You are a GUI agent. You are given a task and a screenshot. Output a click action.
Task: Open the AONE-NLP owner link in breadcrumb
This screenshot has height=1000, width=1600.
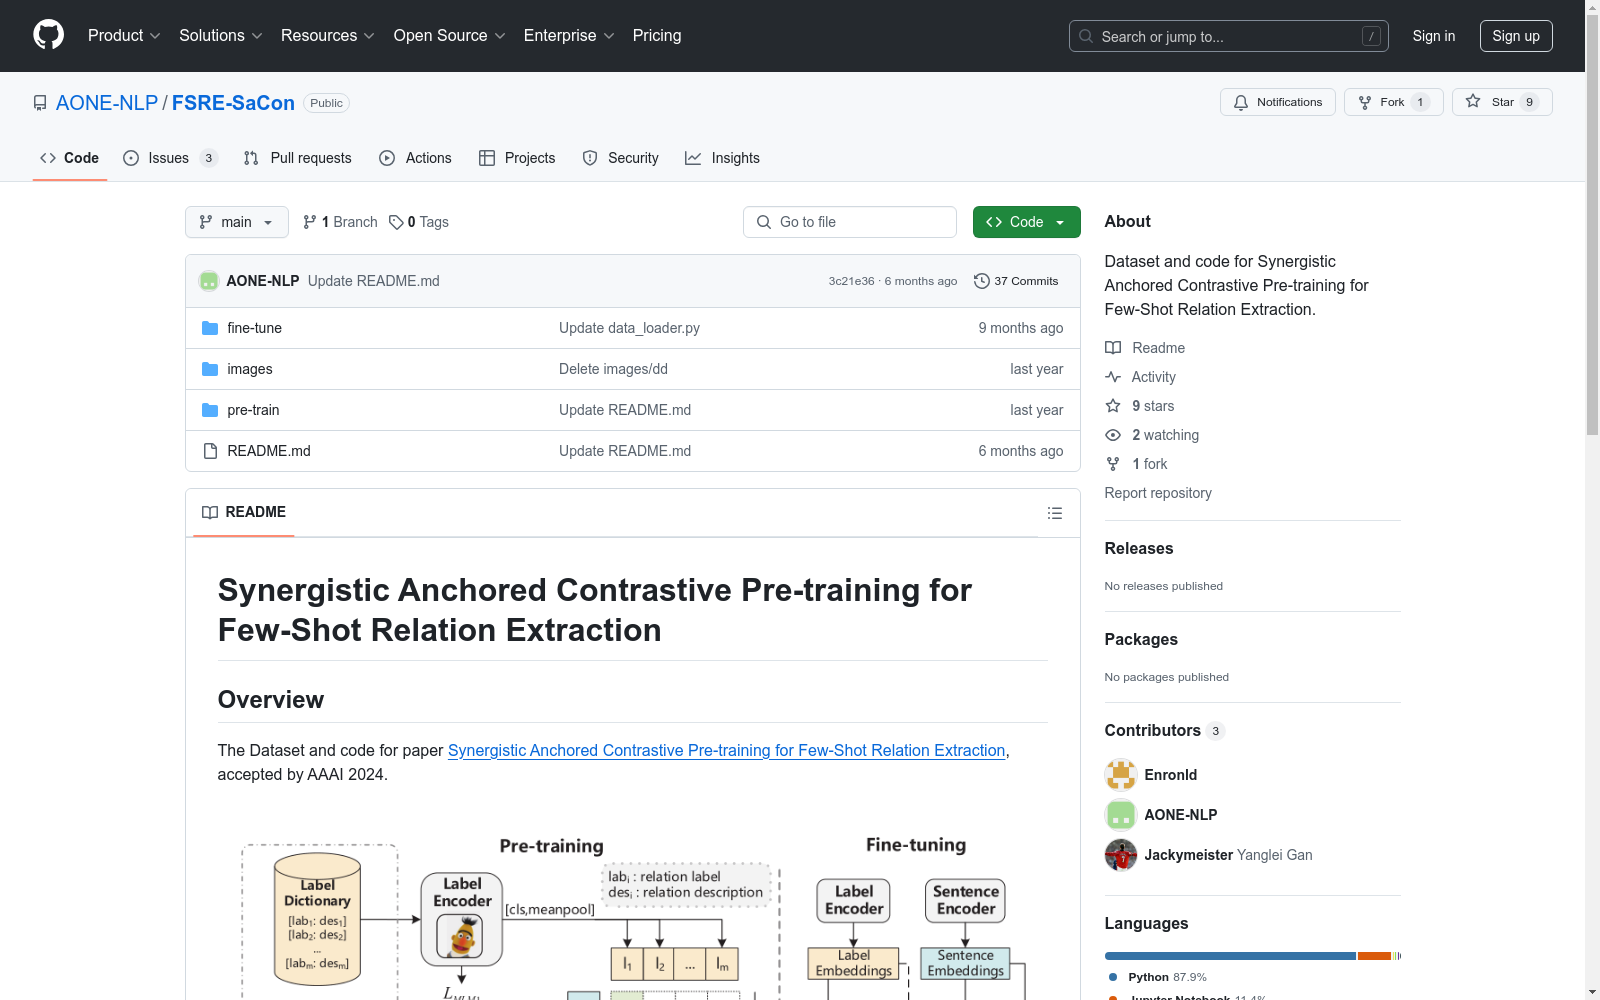click(107, 103)
